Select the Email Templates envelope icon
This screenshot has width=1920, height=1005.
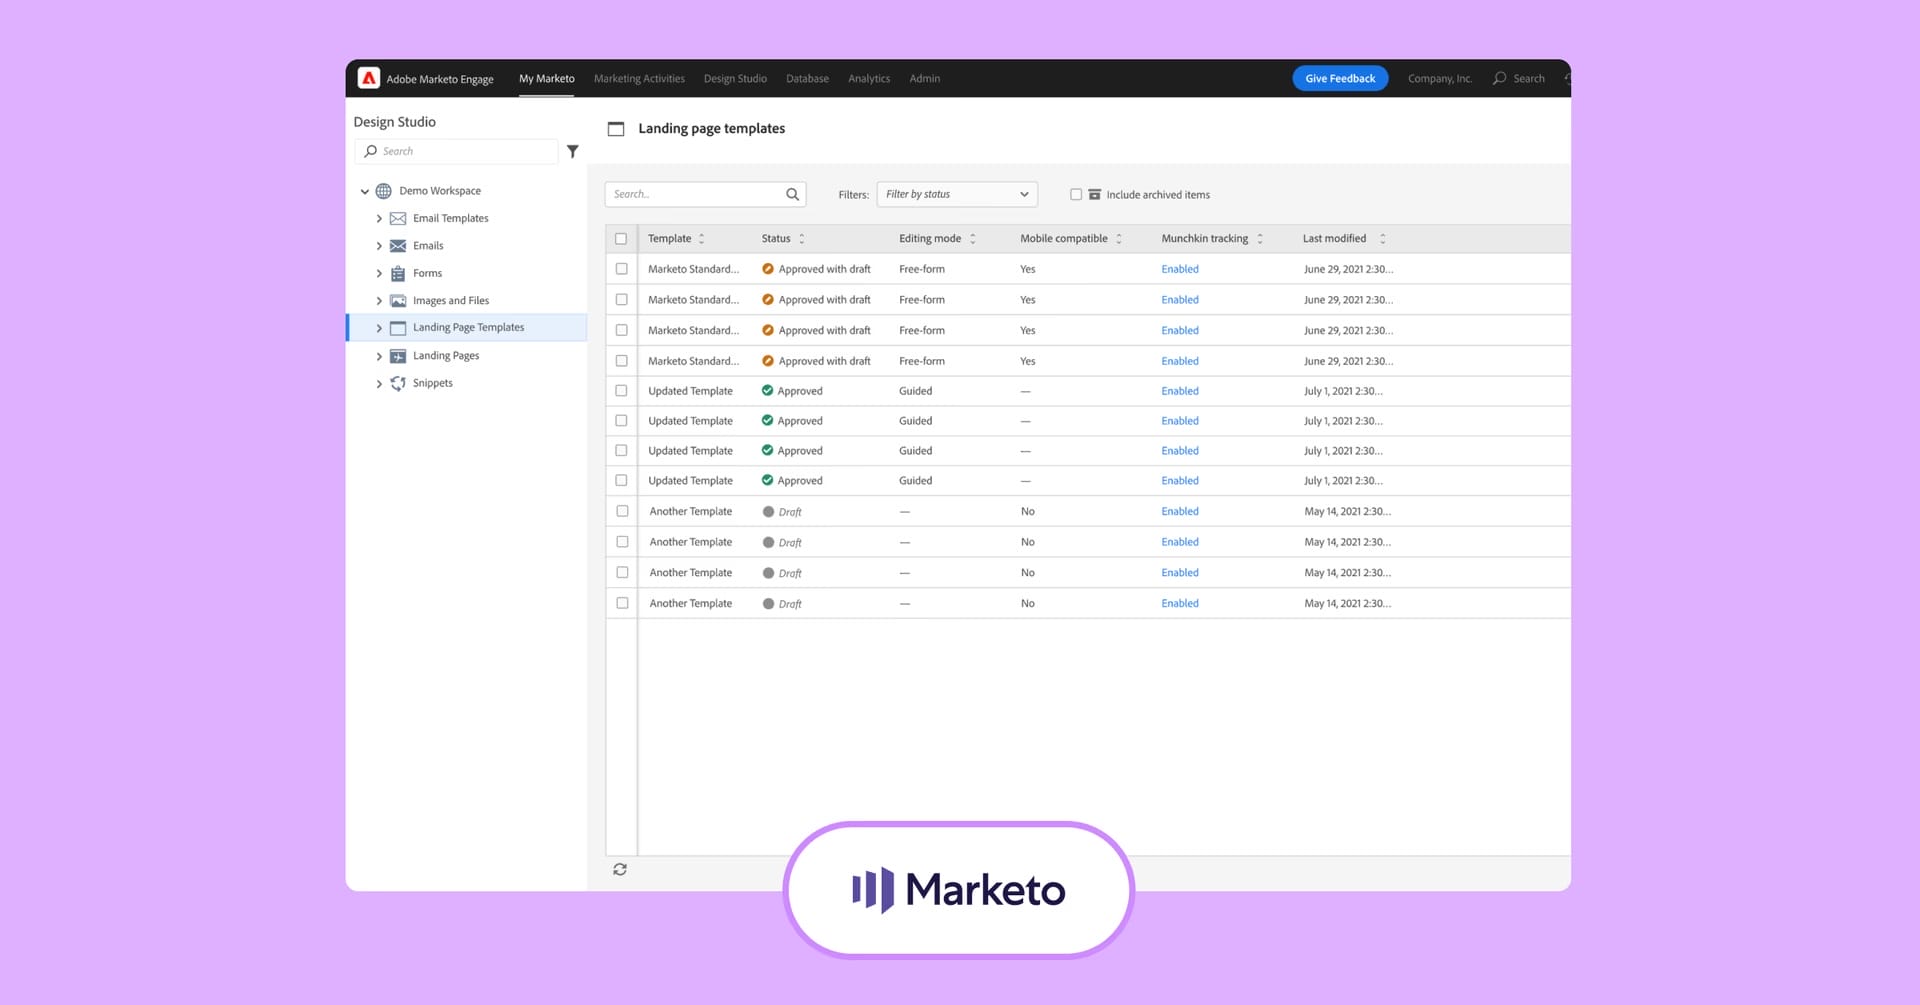click(x=398, y=218)
